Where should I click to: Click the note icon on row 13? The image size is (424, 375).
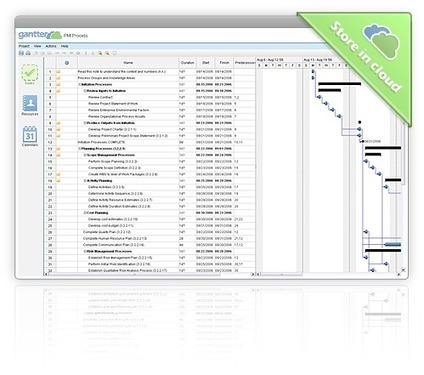coord(58,149)
